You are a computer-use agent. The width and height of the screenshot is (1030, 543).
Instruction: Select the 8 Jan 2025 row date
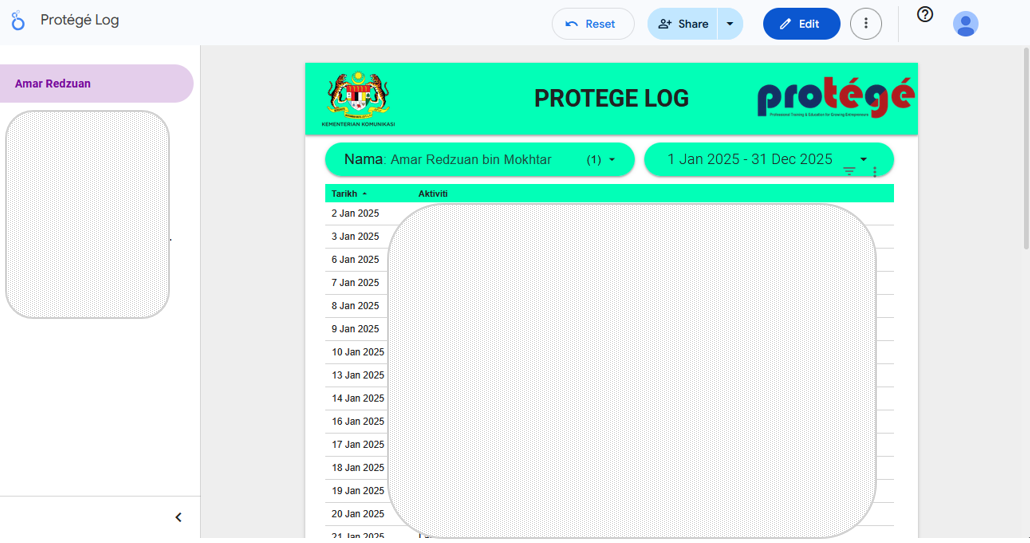coord(355,305)
